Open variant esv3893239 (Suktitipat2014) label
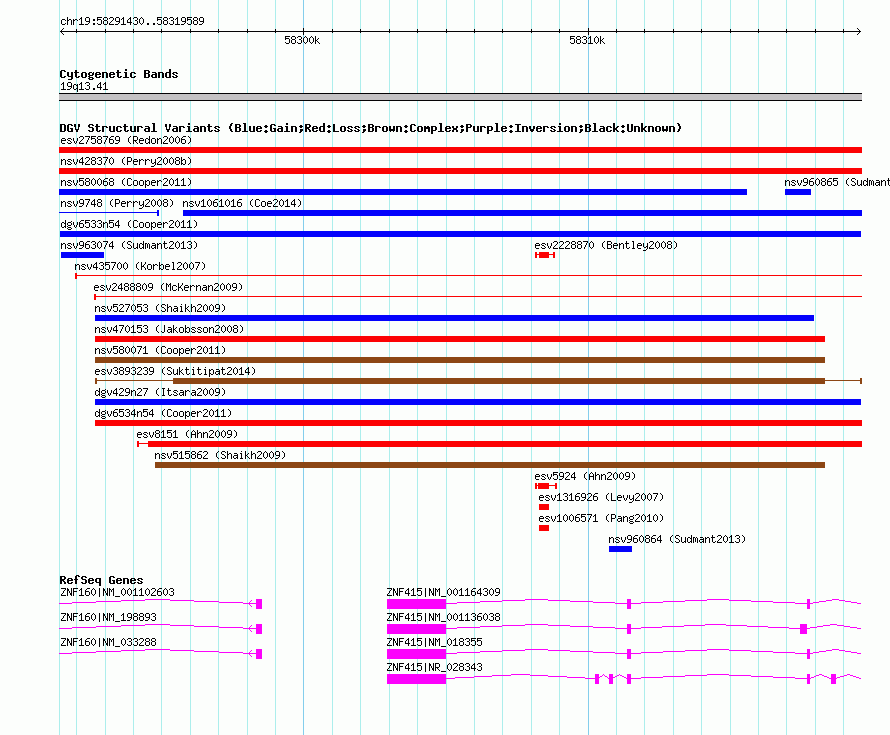Viewport: 890px width, 735px height. click(x=175, y=371)
